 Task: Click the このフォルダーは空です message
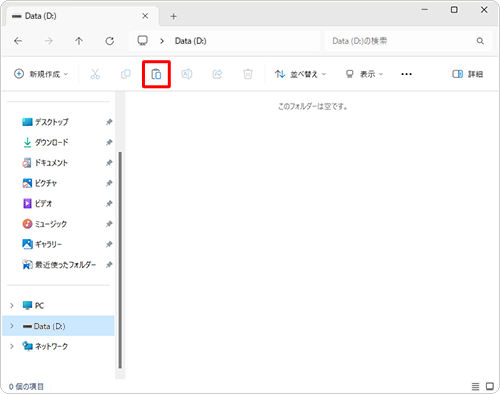click(313, 106)
